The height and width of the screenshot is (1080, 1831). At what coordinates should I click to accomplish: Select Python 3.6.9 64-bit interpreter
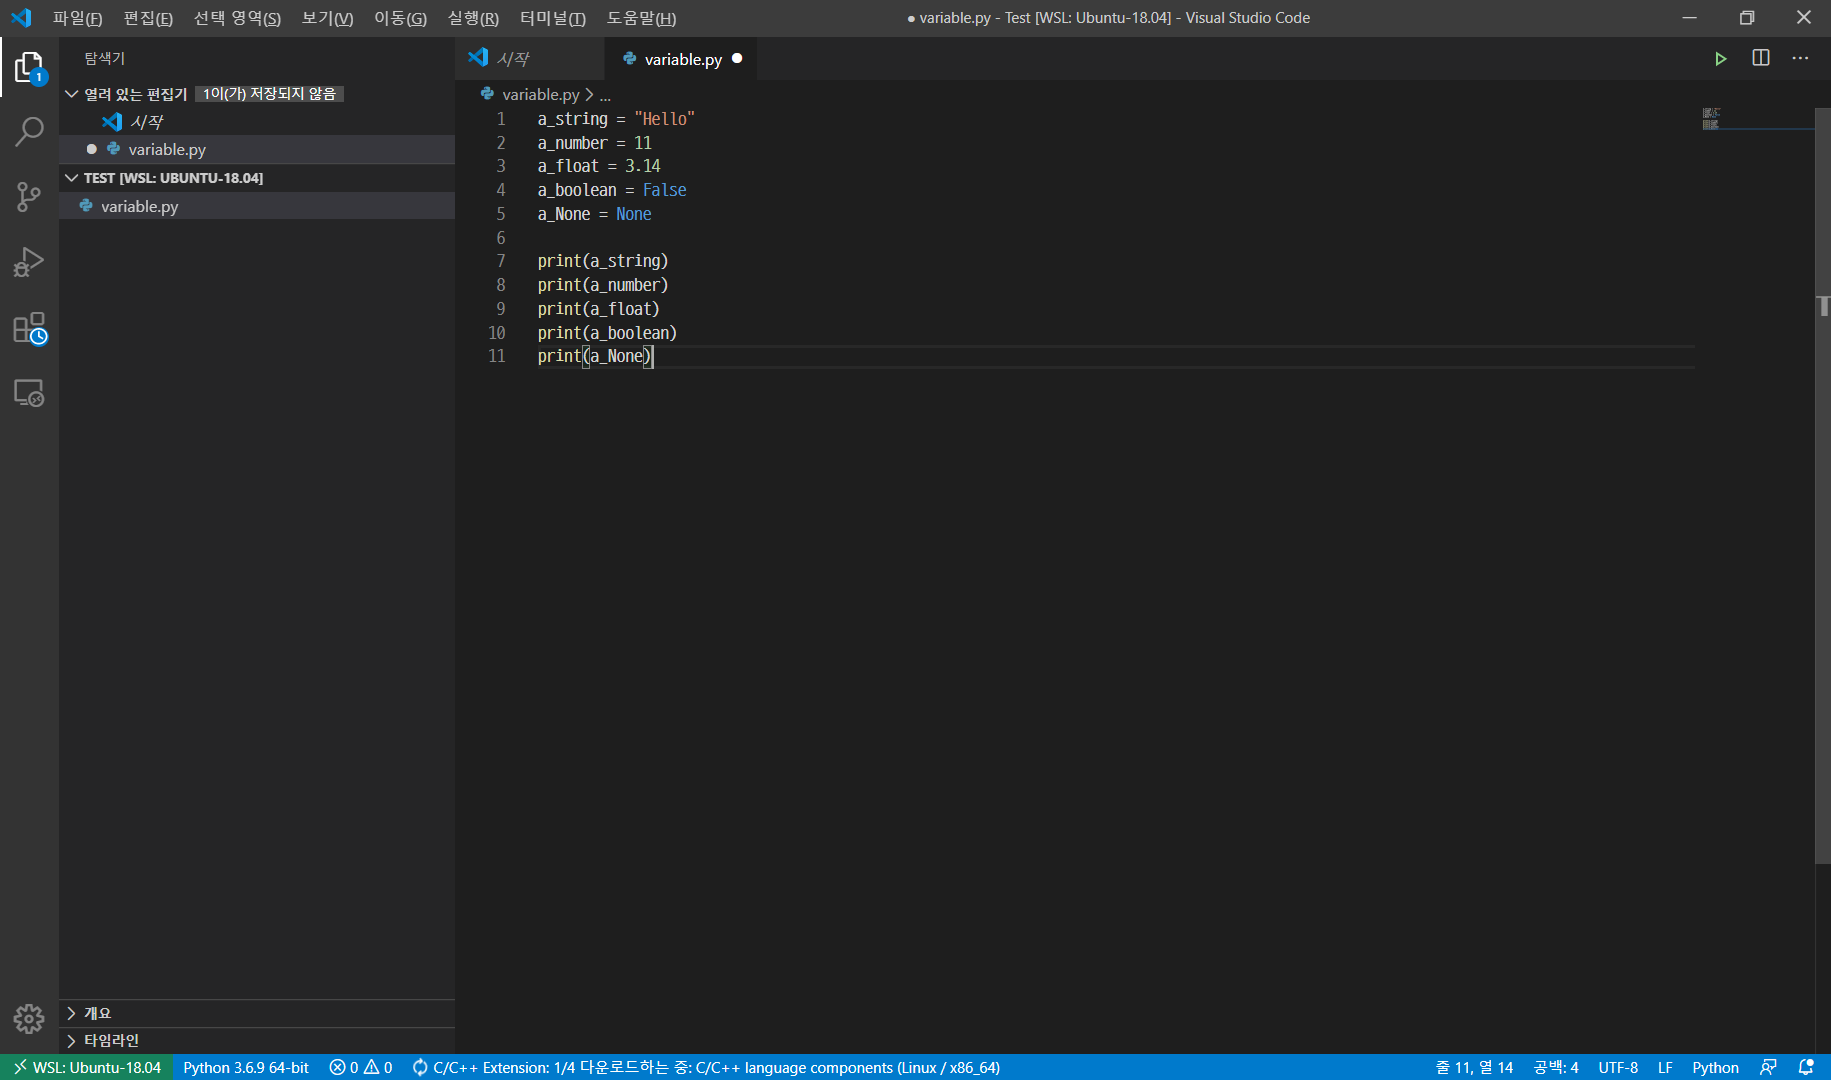tap(246, 1067)
